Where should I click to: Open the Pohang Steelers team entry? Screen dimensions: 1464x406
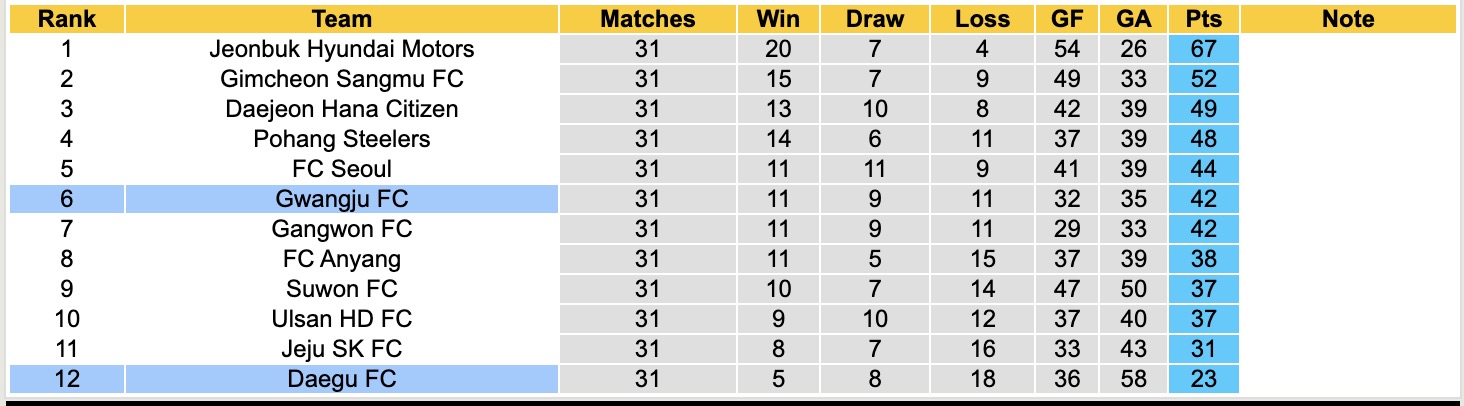click(342, 139)
